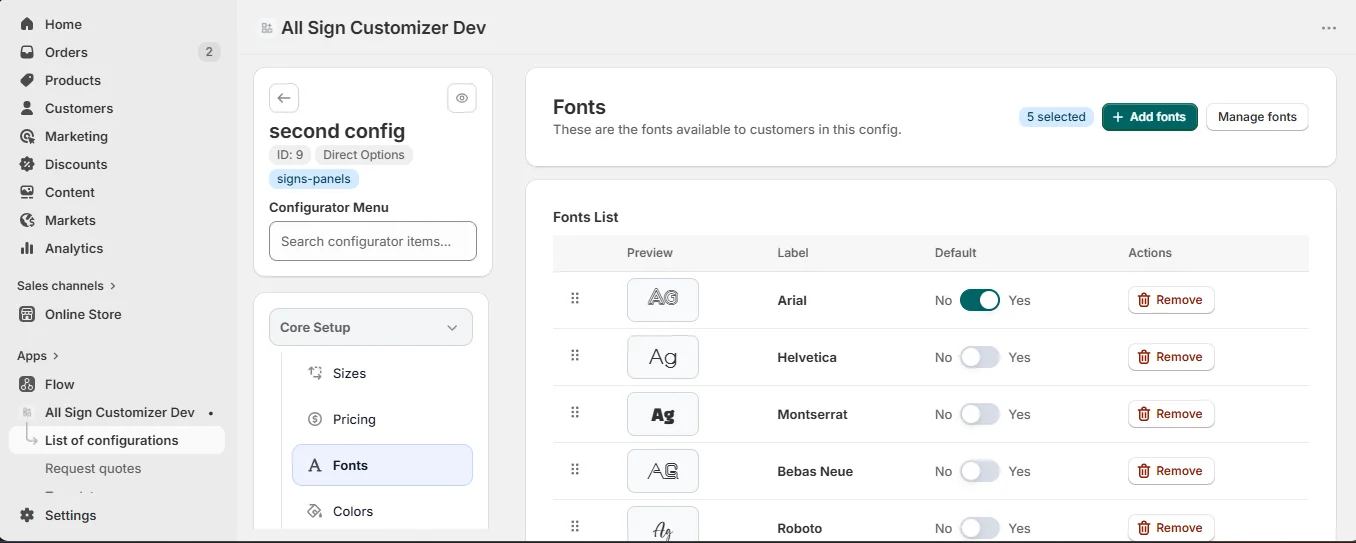The height and width of the screenshot is (543, 1356).
Task: Enable Roboto default toggle
Action: coord(980,528)
